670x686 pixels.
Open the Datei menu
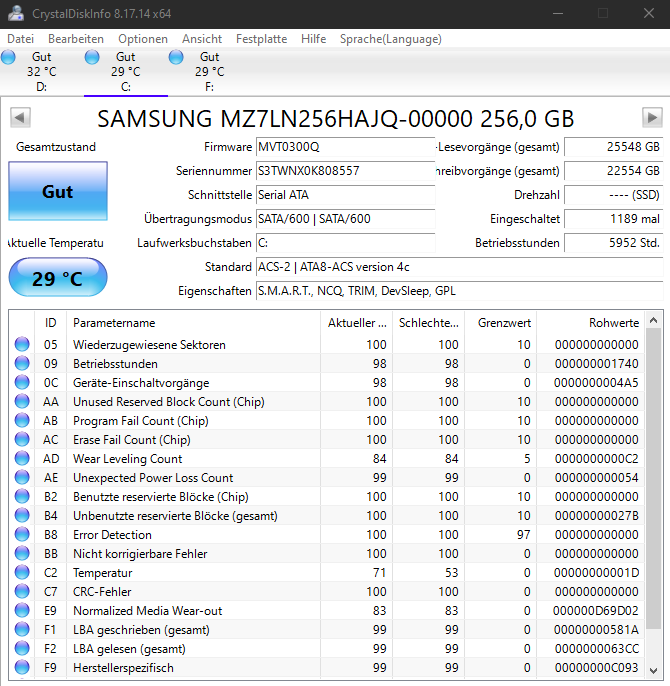coord(21,39)
